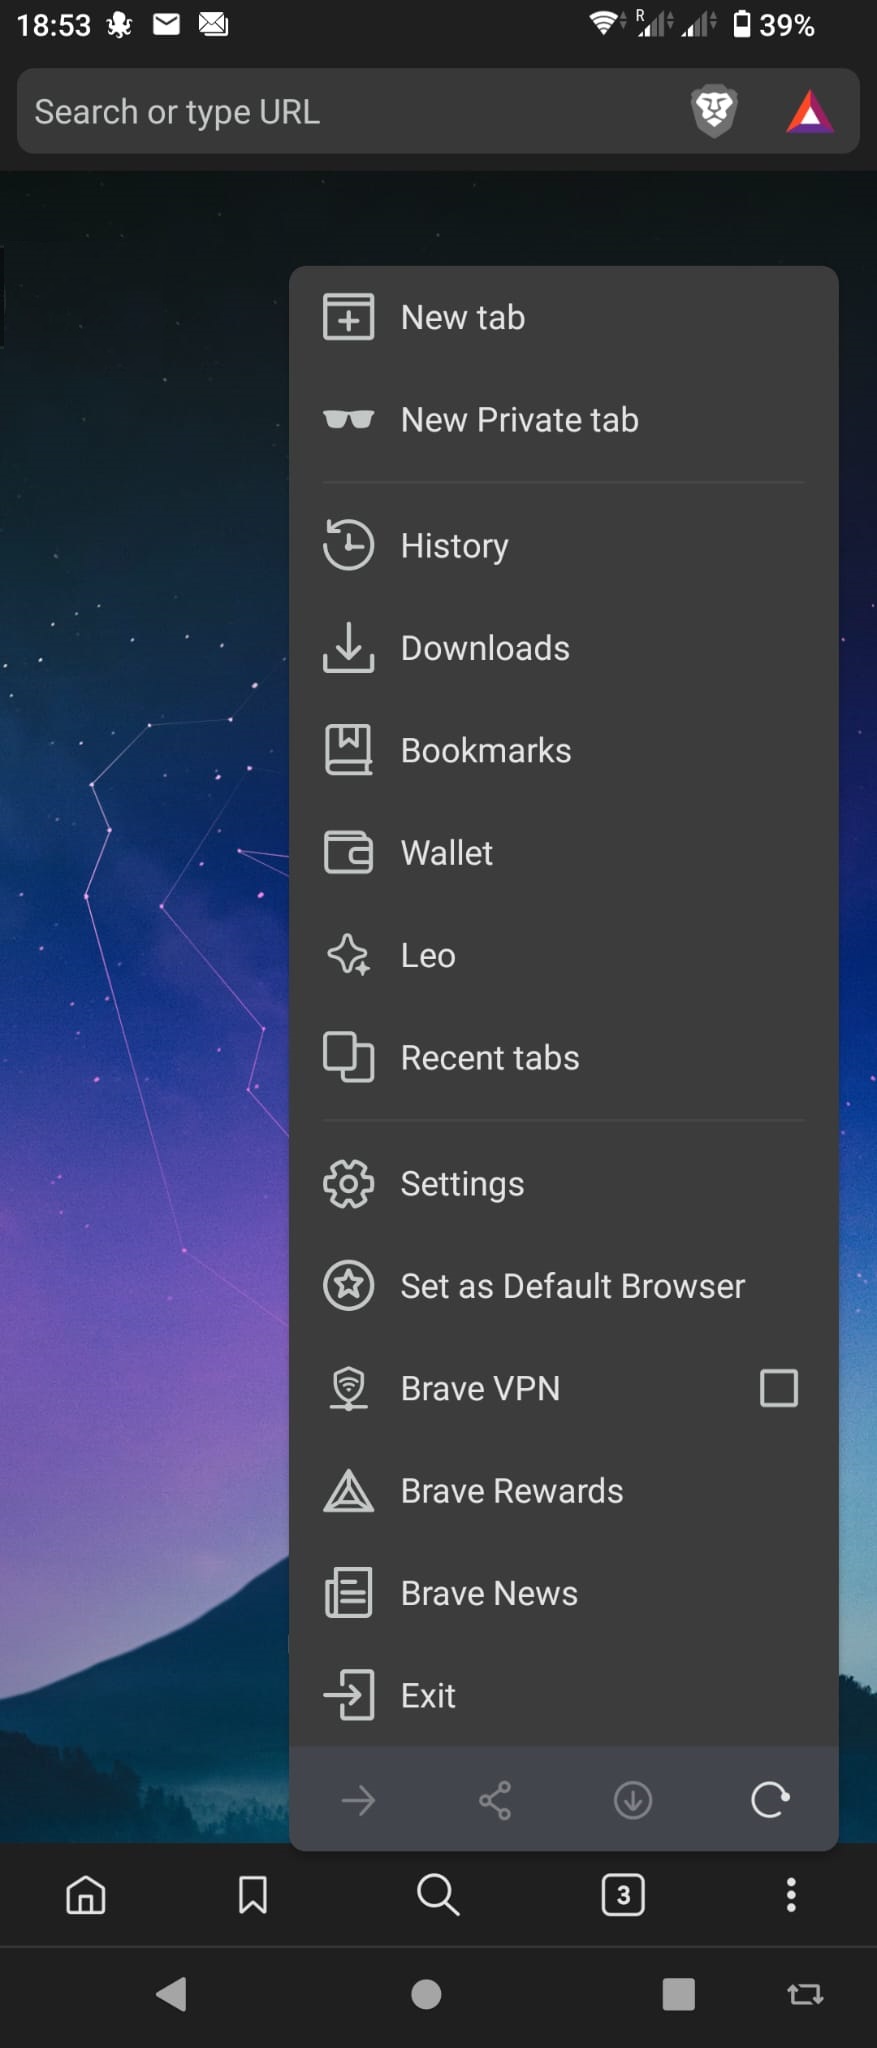Open a New Private tab
Image resolution: width=877 pixels, height=2048 pixels.
(x=563, y=420)
